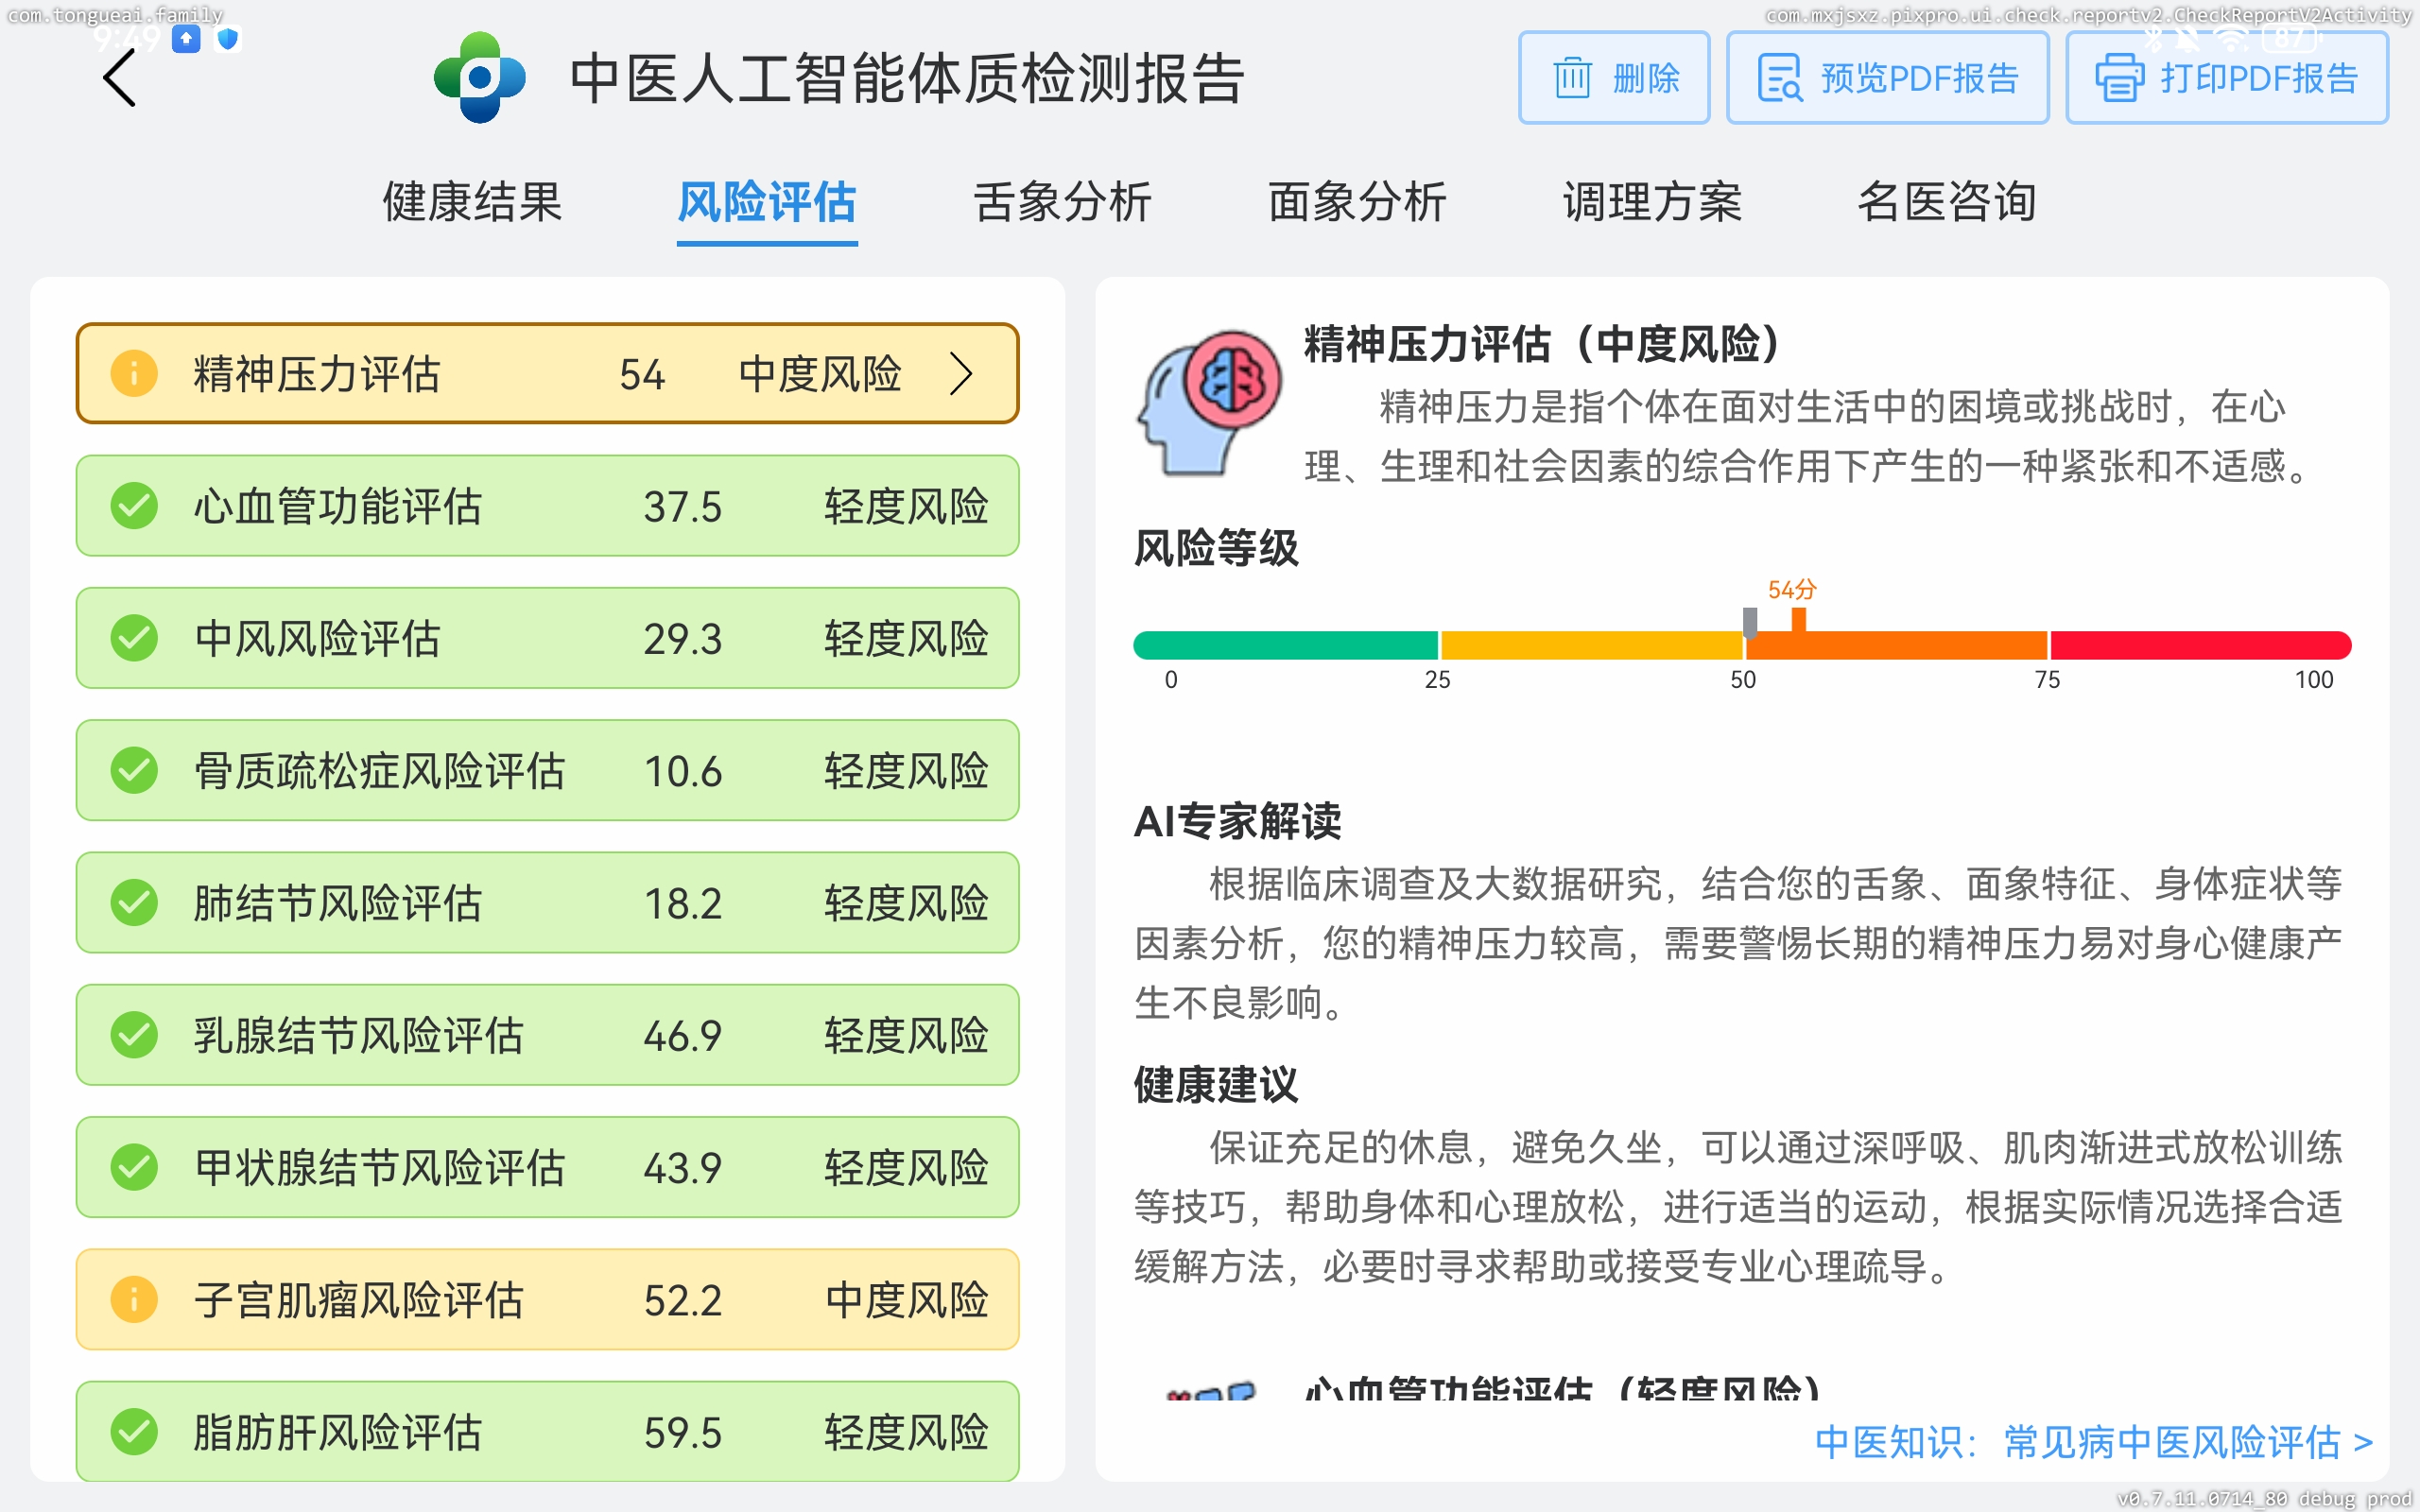This screenshot has width=2420, height=1512.
Task: Click the green 0-25 segment of the risk bar
Action: point(1285,645)
